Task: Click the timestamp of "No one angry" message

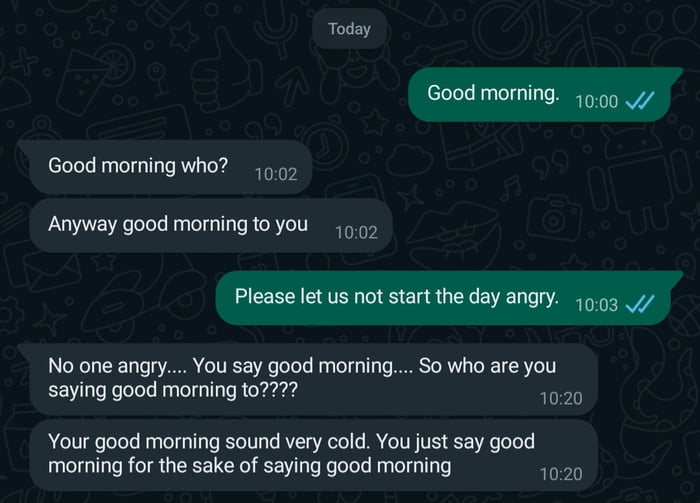Action: tap(560, 398)
